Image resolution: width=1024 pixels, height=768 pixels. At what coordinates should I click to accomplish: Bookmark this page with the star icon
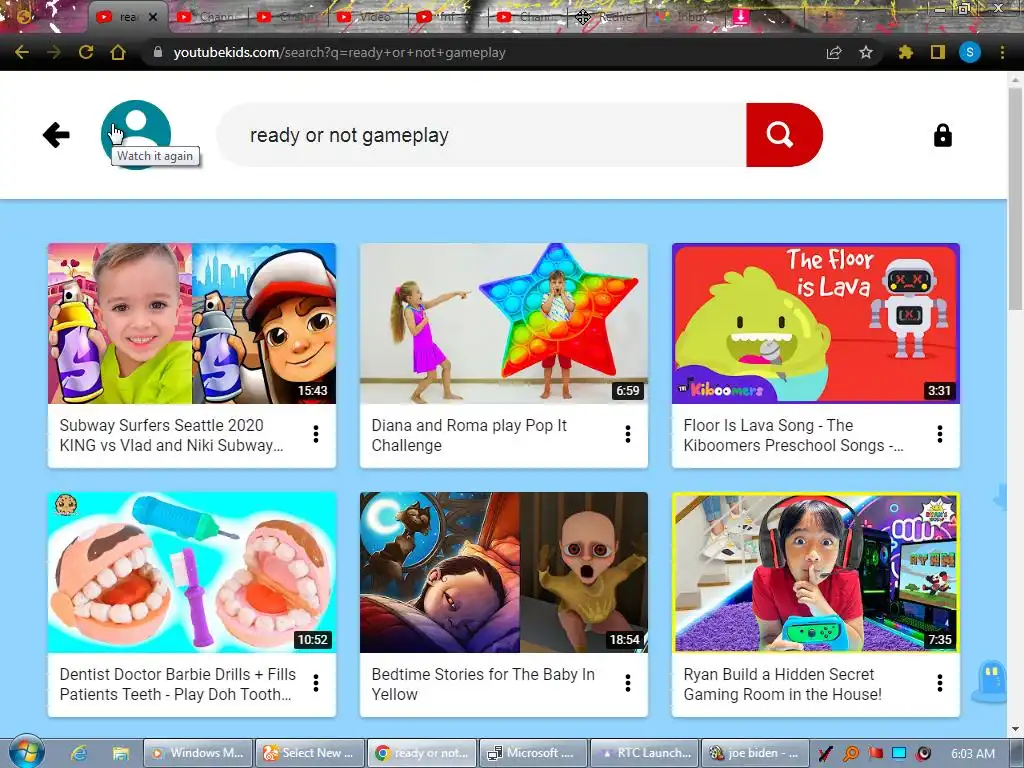(x=866, y=52)
